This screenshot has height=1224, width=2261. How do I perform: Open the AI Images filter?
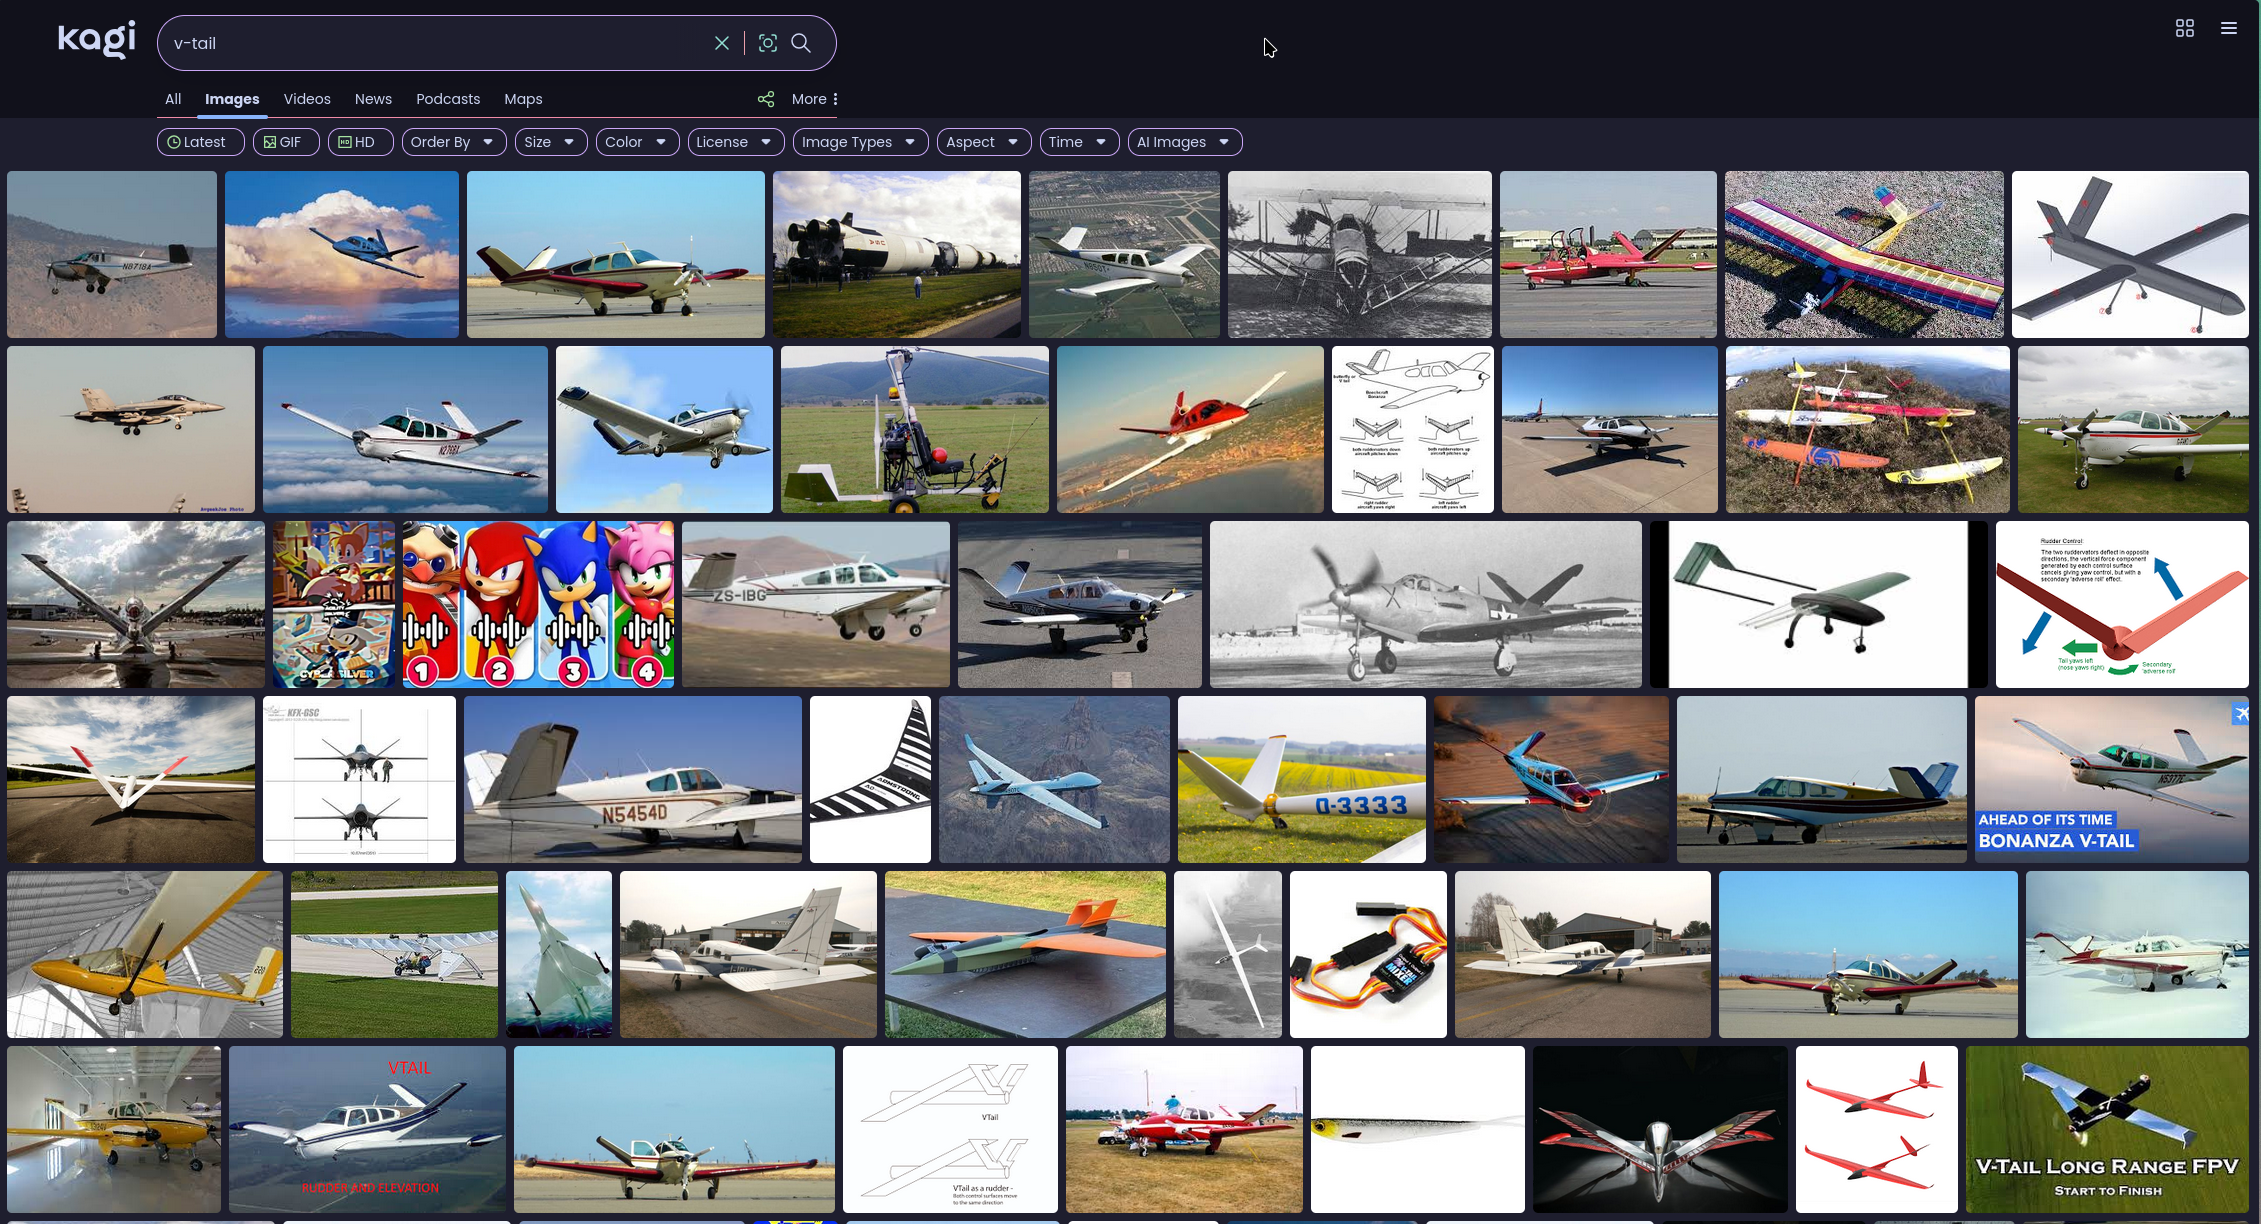[1184, 142]
